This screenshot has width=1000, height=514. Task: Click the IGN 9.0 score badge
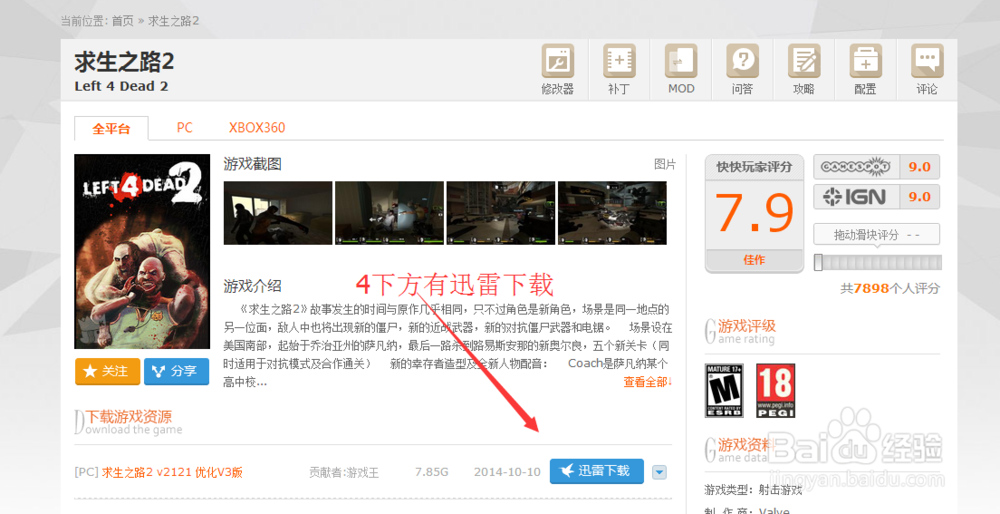tap(876, 197)
